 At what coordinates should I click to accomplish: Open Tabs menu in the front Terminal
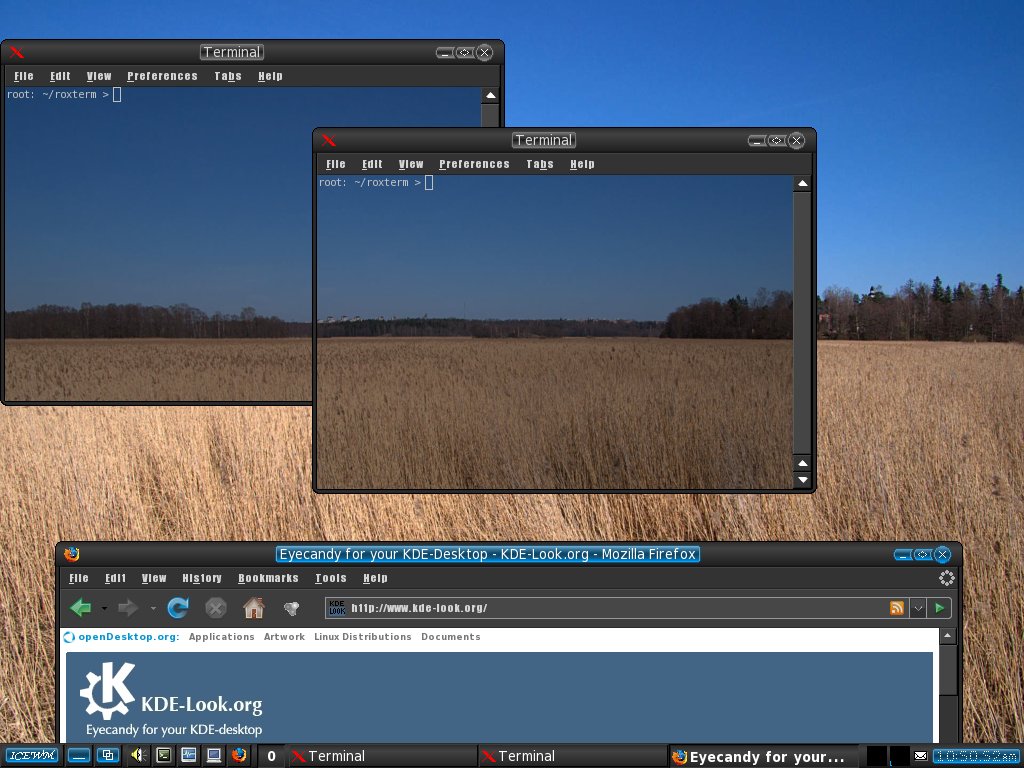pyautogui.click(x=540, y=164)
